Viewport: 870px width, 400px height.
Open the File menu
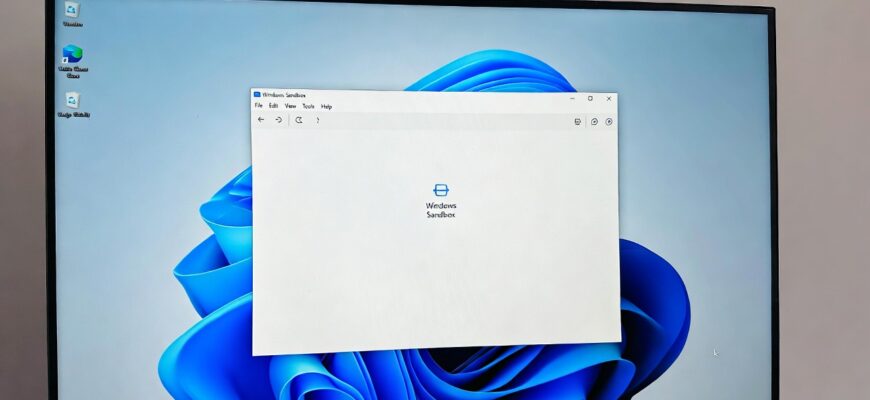pos(259,105)
